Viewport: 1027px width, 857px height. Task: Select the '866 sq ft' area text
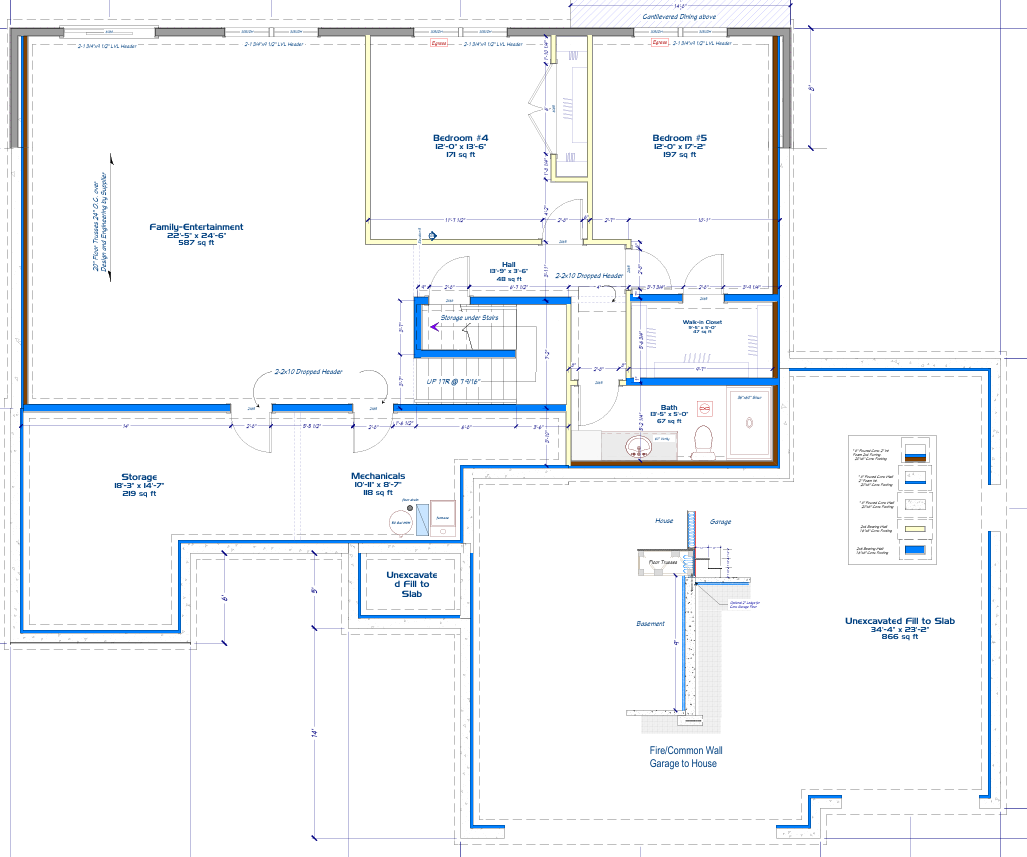pos(899,636)
